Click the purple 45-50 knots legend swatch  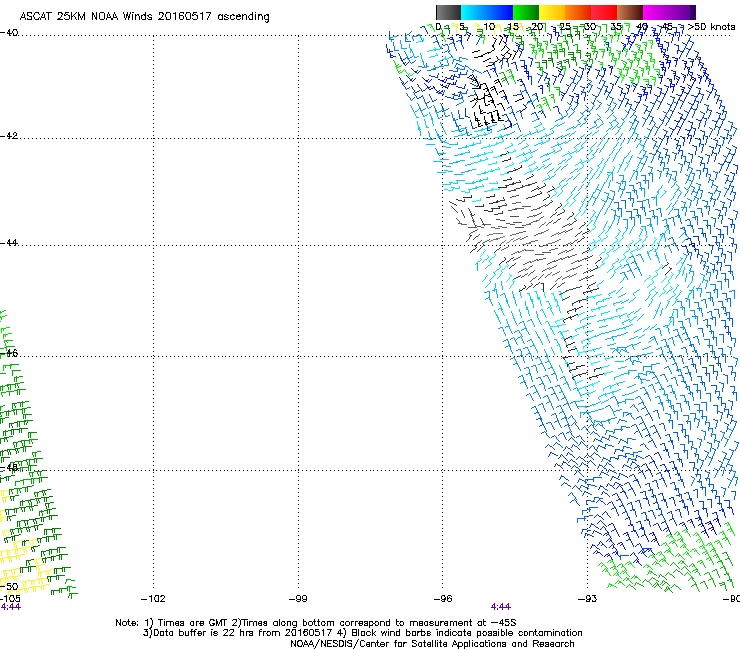(682, 12)
